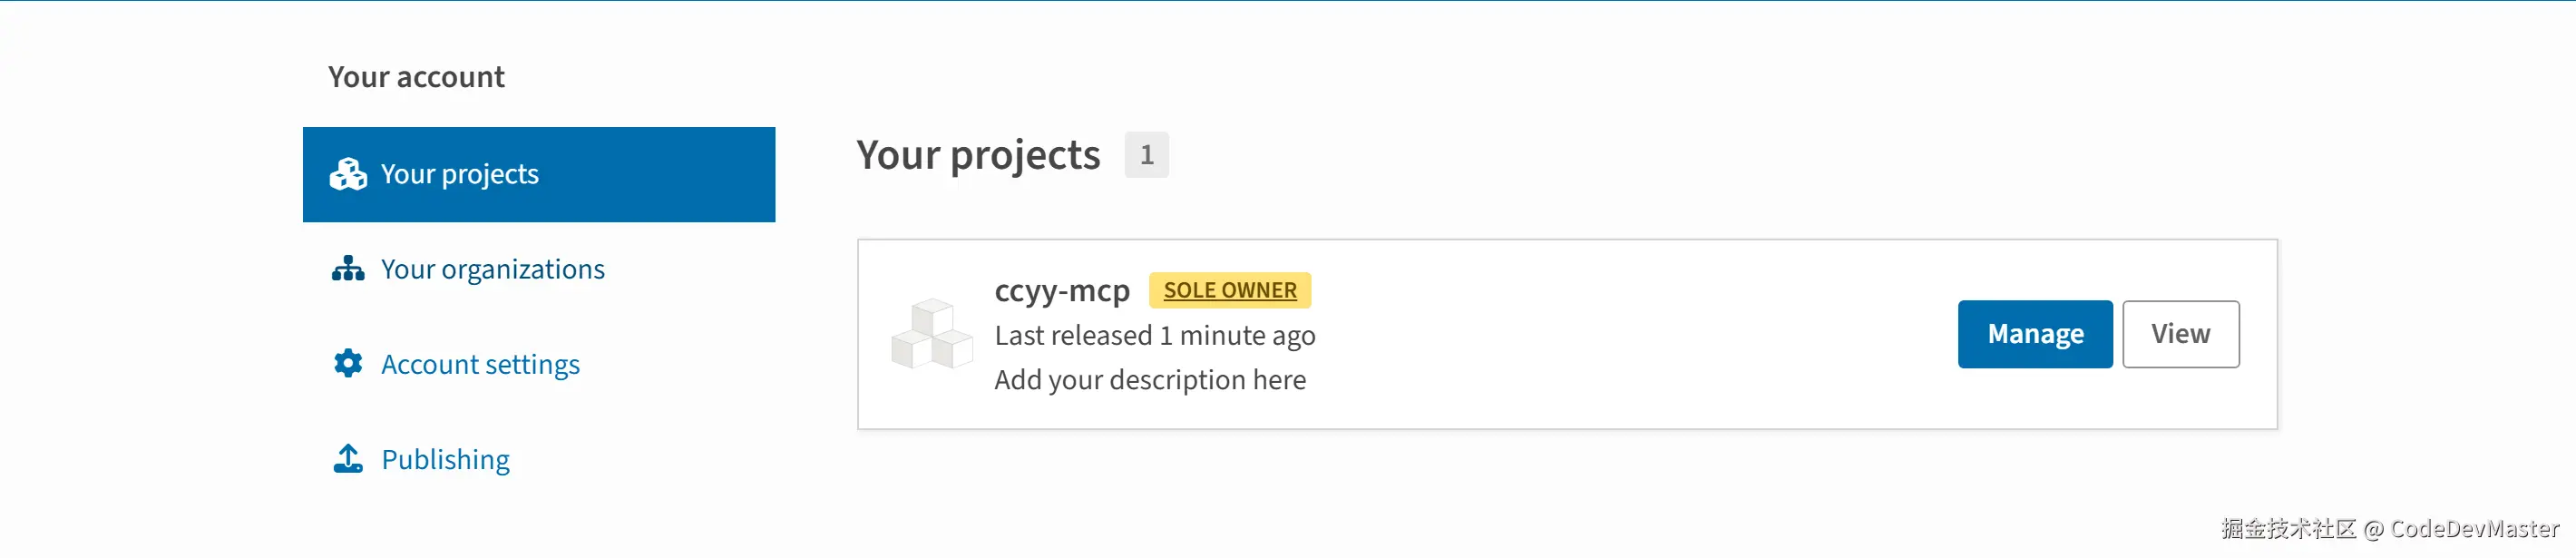2576x558 pixels.
Task: Click the Your account sidebar heading
Action: 416,77
